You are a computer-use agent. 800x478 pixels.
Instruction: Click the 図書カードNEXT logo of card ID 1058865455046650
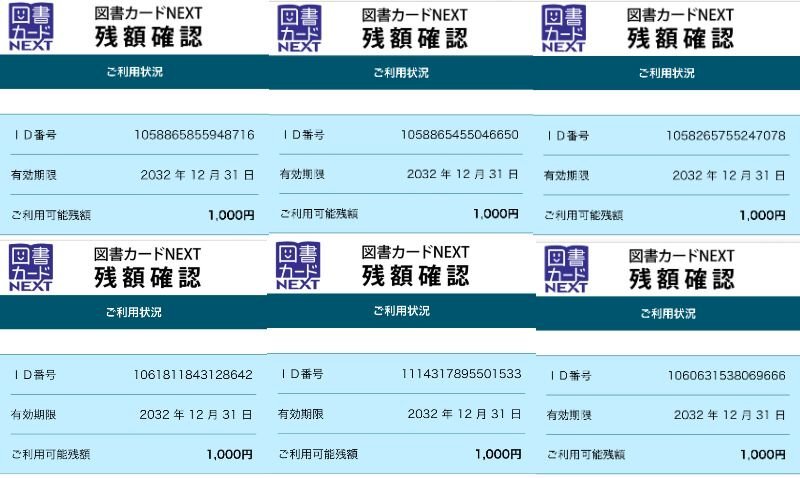point(299,29)
